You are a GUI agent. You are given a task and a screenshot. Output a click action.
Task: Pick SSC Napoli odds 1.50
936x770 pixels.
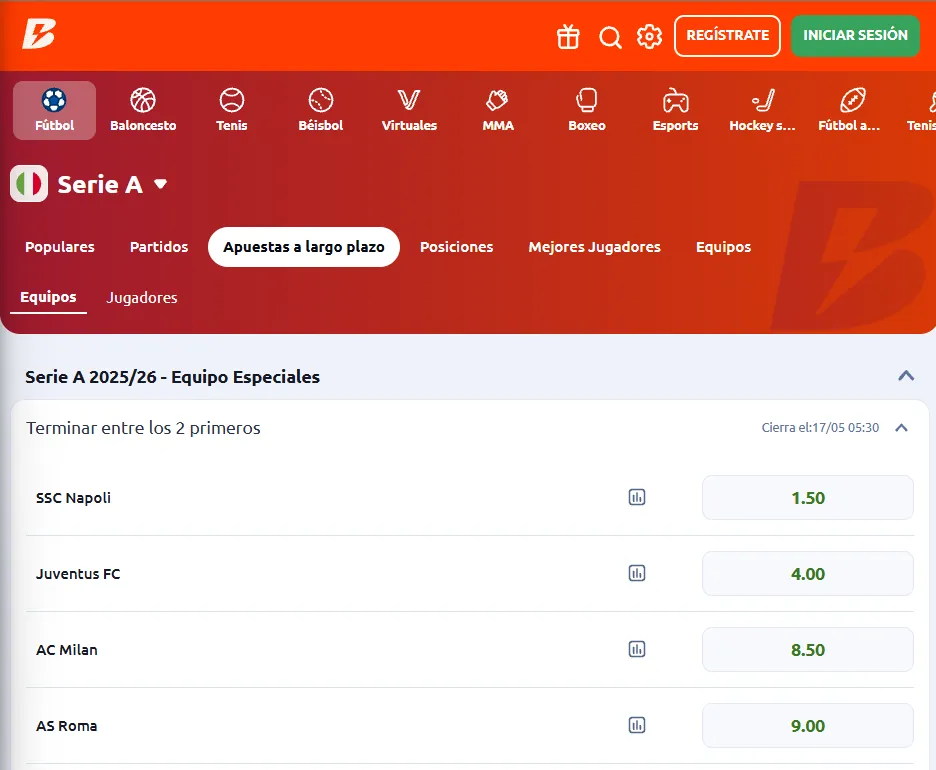coord(808,498)
